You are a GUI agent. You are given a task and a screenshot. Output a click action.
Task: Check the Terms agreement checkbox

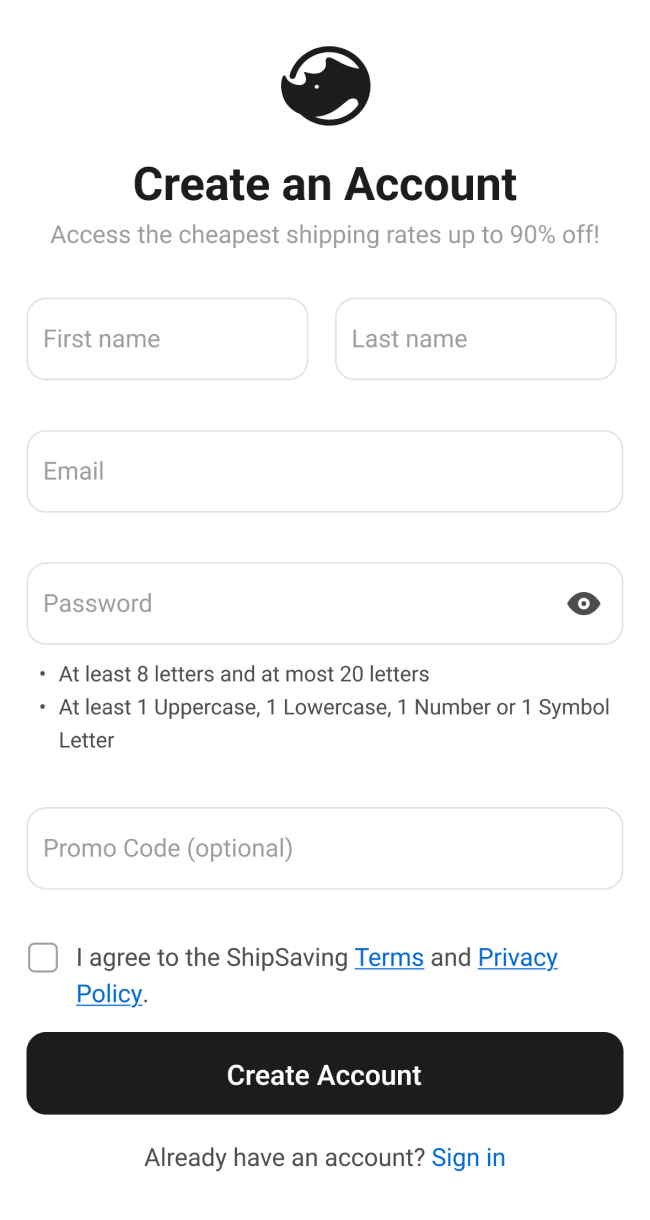(x=43, y=958)
